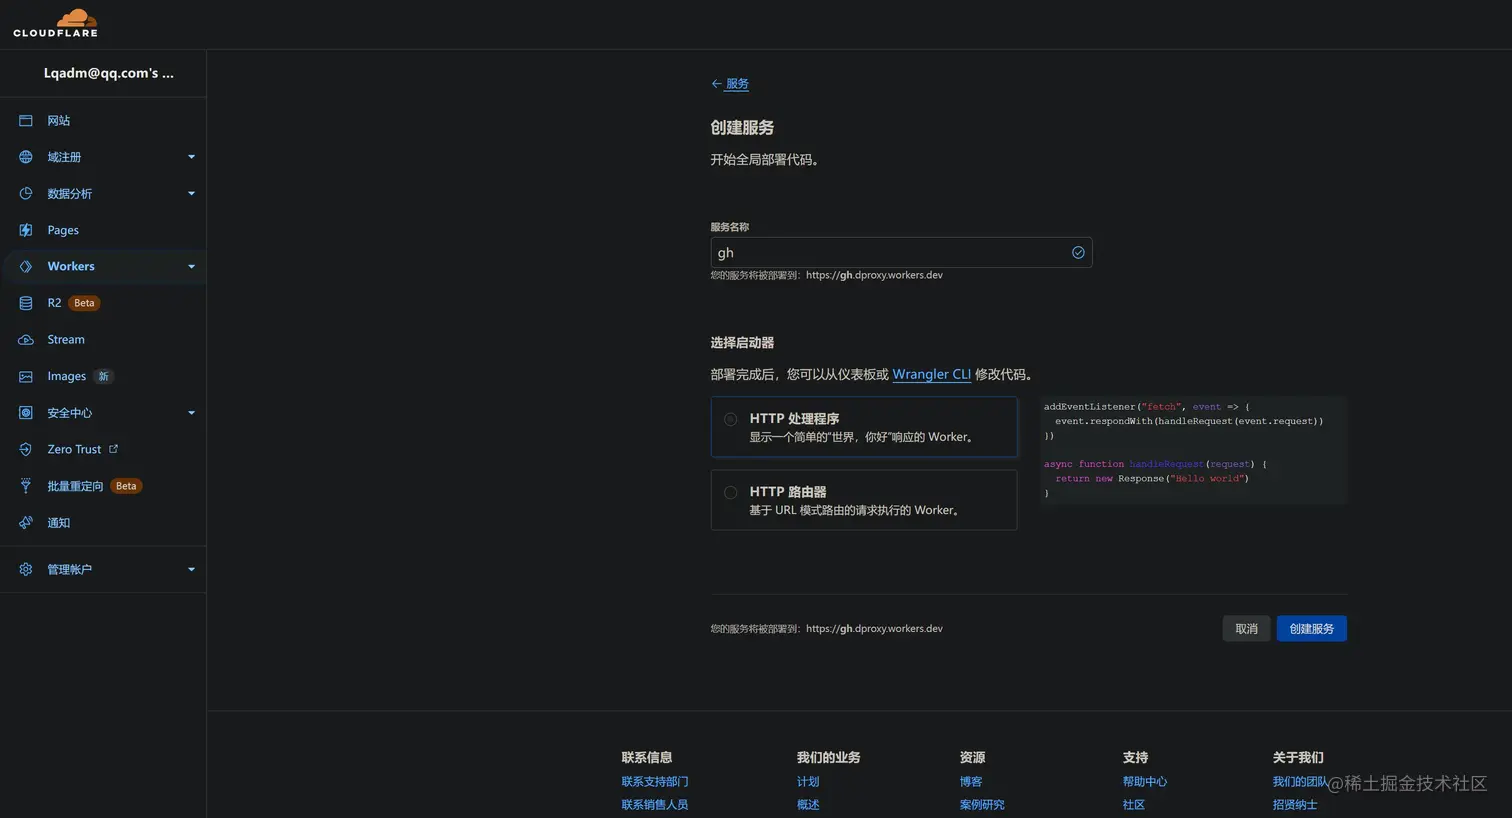Screen dimensions: 1512x818
Task: Click the Zero Trust external-link icon
Action: [113, 449]
